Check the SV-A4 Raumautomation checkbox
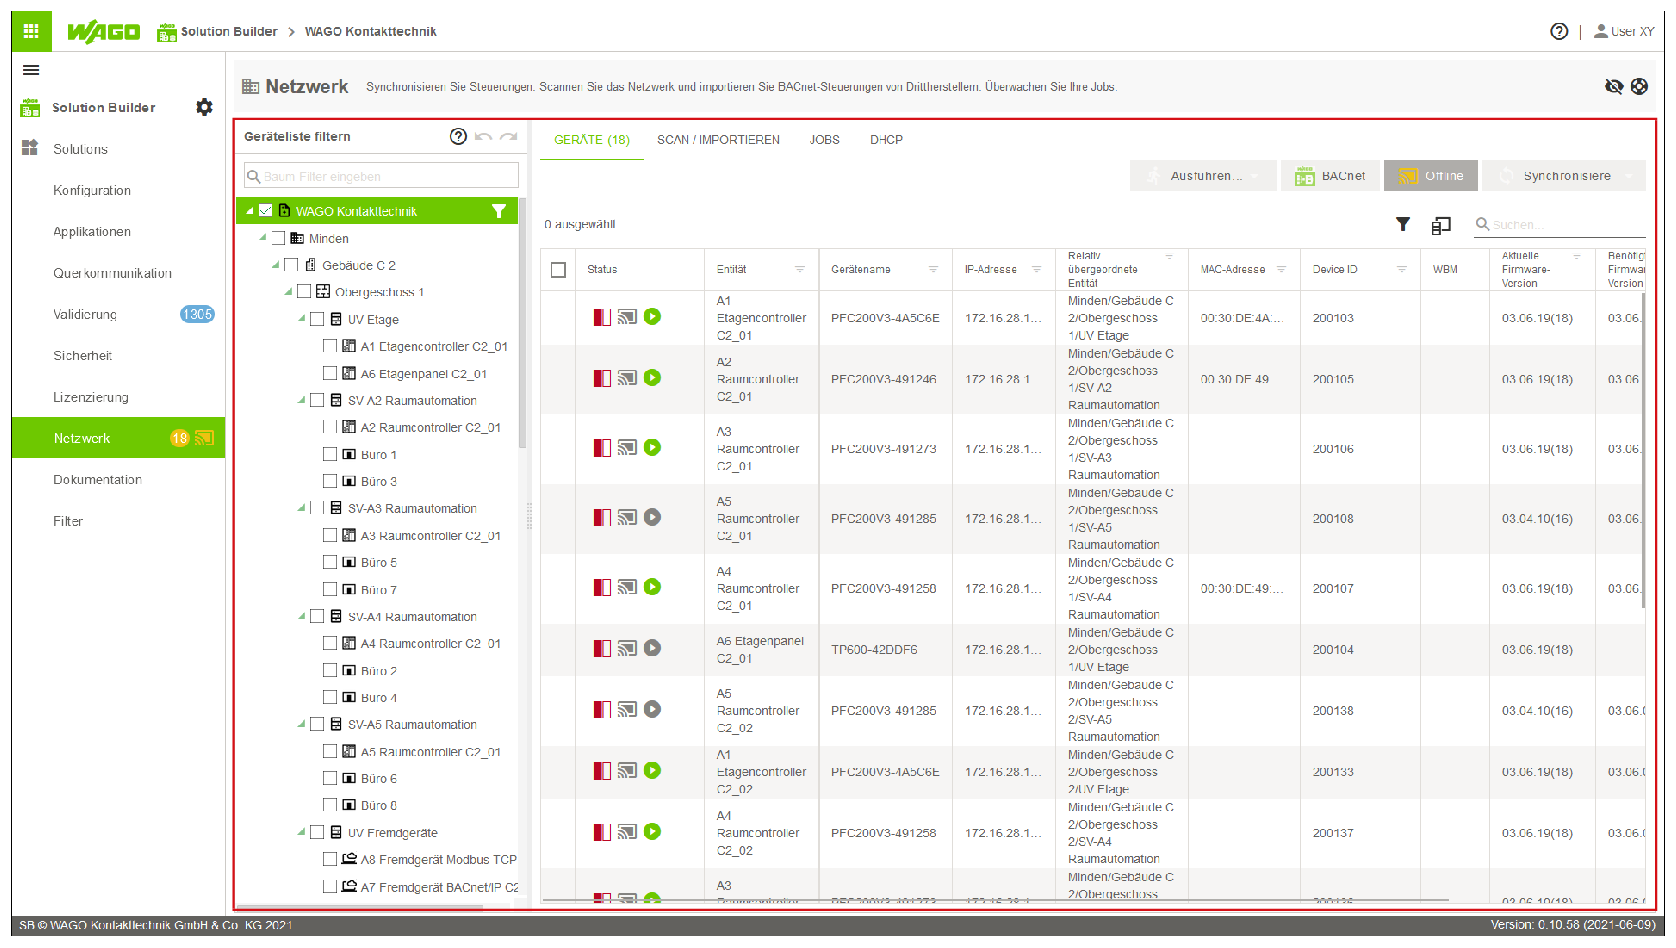Viewport: 1676px width, 948px height. point(317,616)
